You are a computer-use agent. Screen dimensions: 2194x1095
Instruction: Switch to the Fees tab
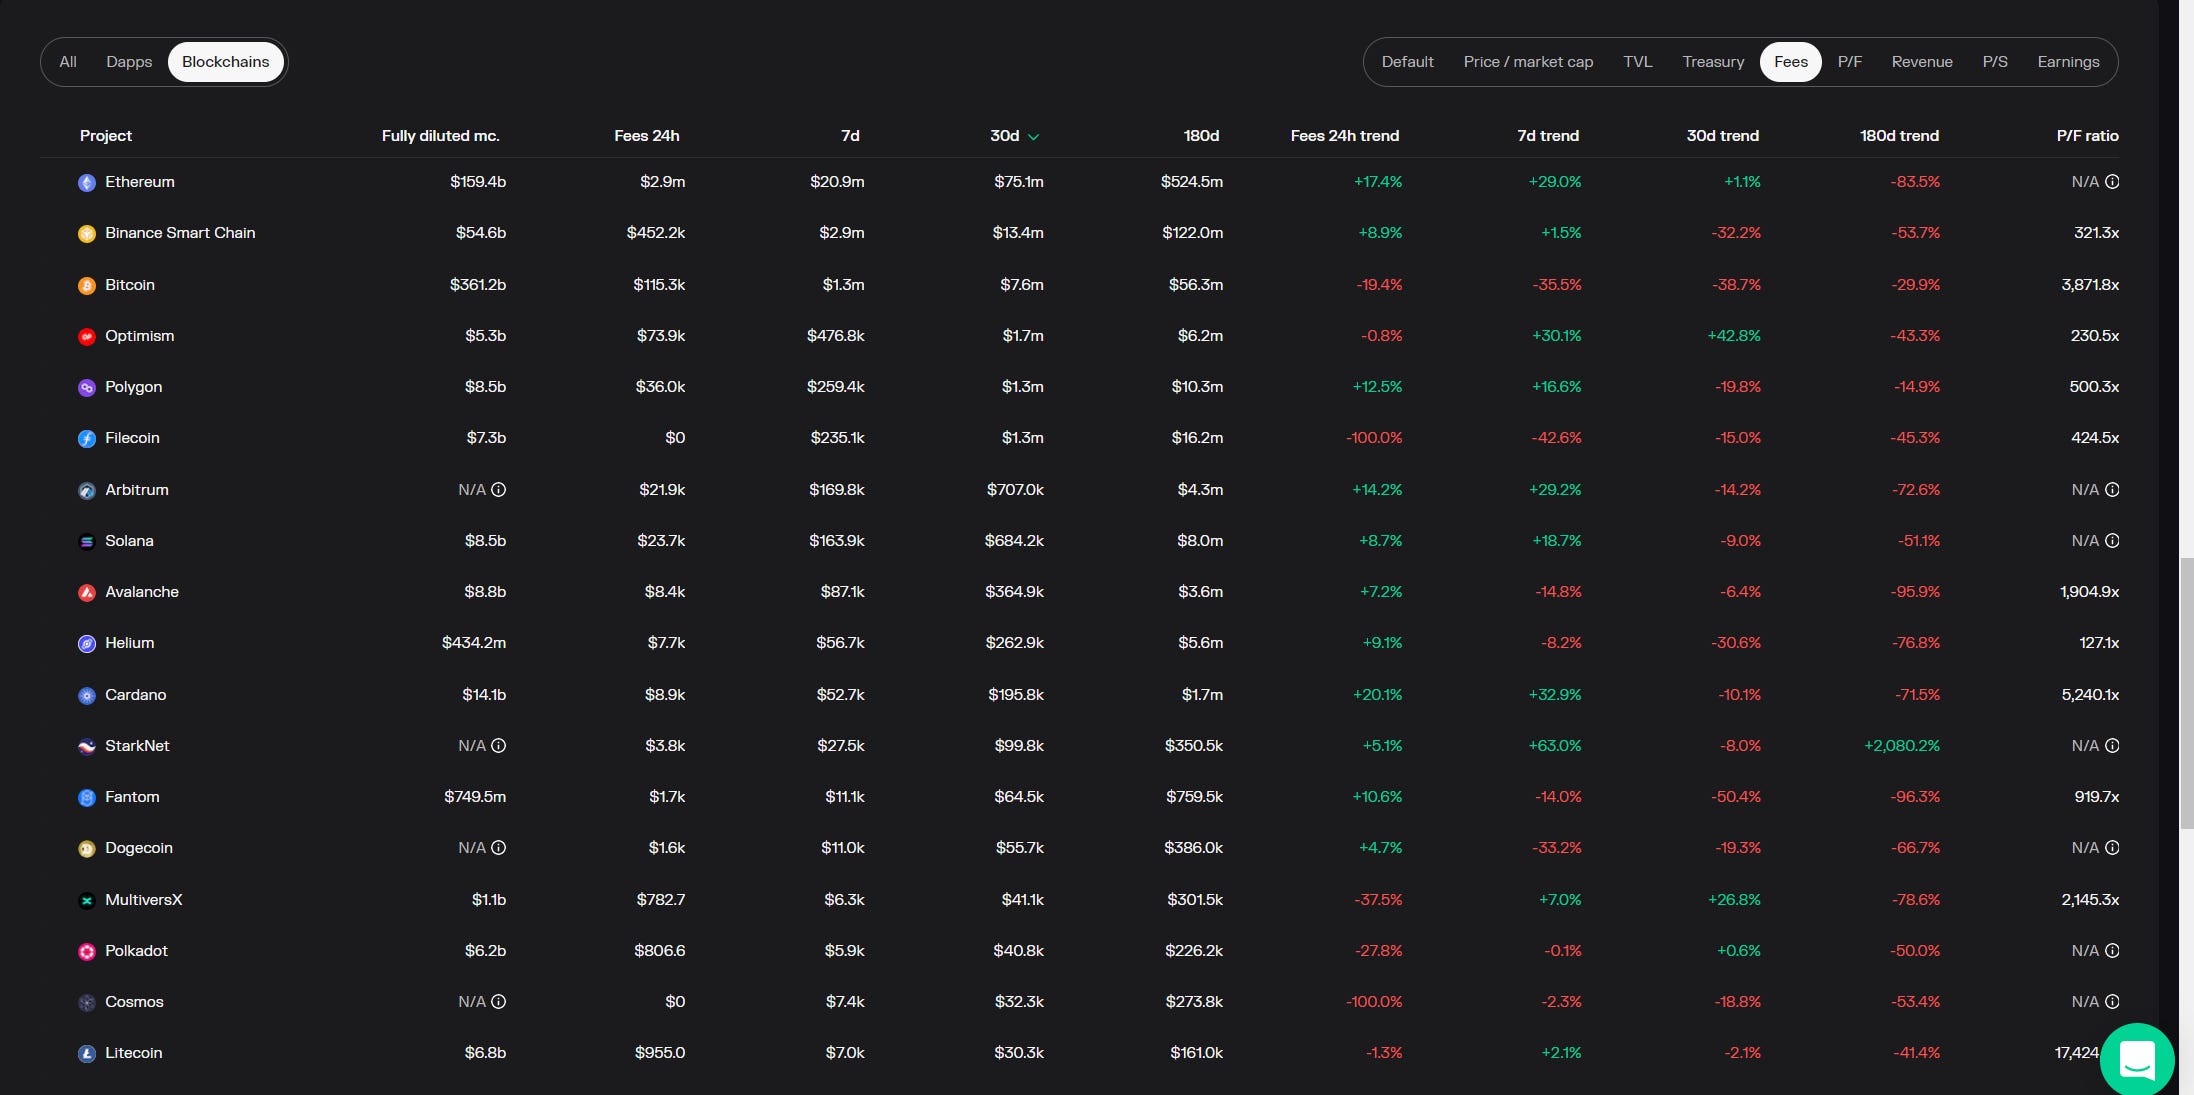[1791, 62]
